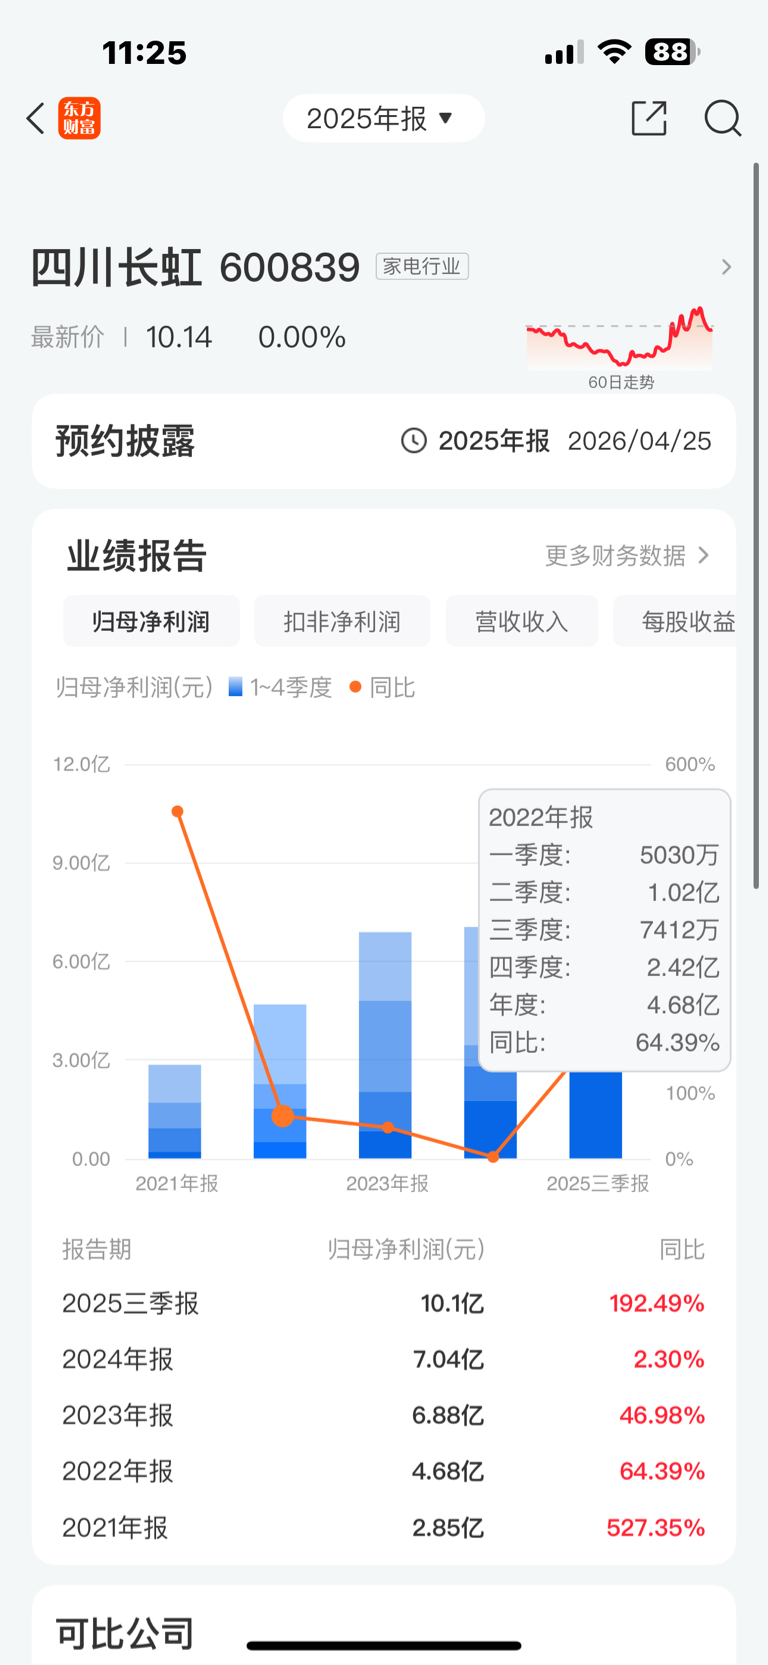Open the 东方财富 app logo
Viewport: 768px width, 1665px height.
click(x=79, y=118)
